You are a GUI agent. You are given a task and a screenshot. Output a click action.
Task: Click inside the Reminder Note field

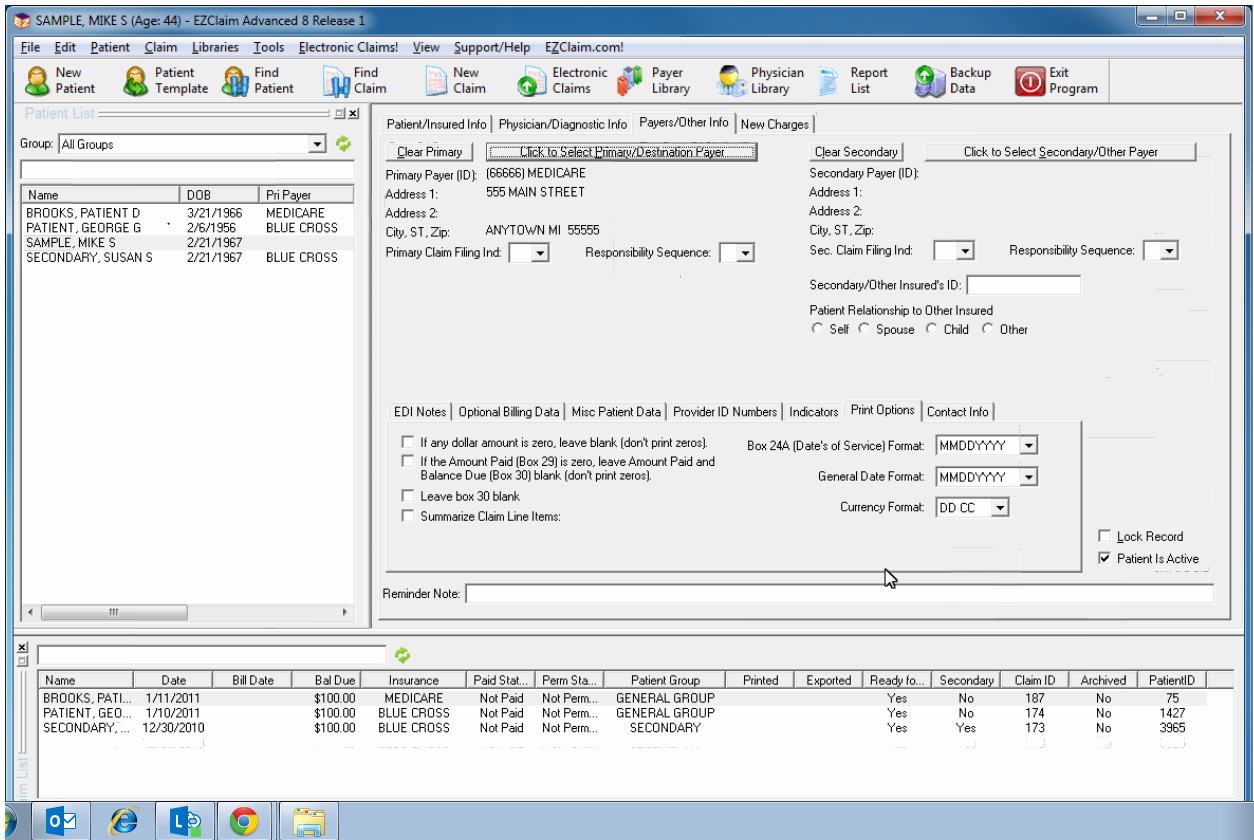[700, 593]
